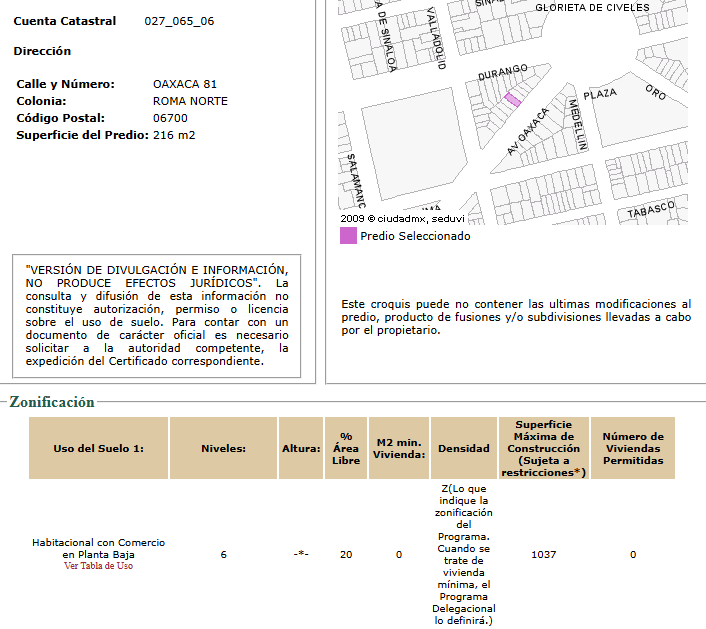Click the '2009 © ciudadmx, seduvi' map credit
706x629 pixels.
402,218
